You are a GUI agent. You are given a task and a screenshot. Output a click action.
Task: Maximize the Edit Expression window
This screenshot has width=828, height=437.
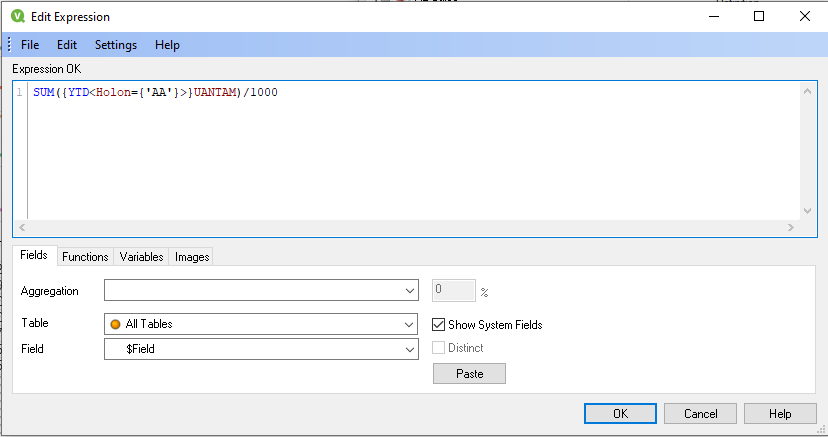pyautogui.click(x=759, y=16)
